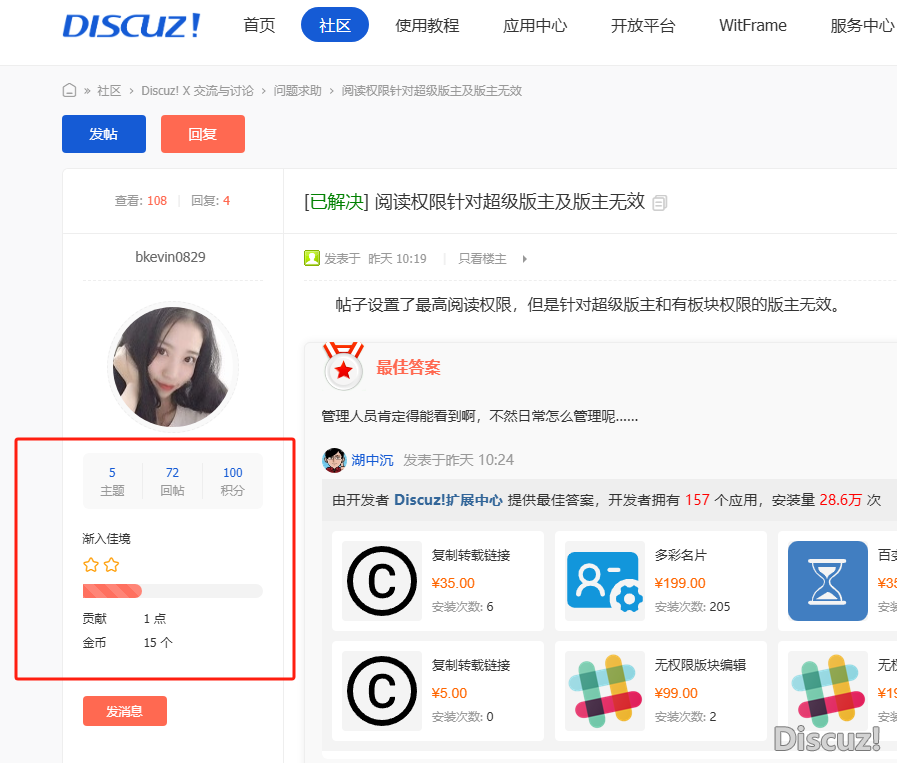Click bkevin0829's profile avatar

pos(172,367)
